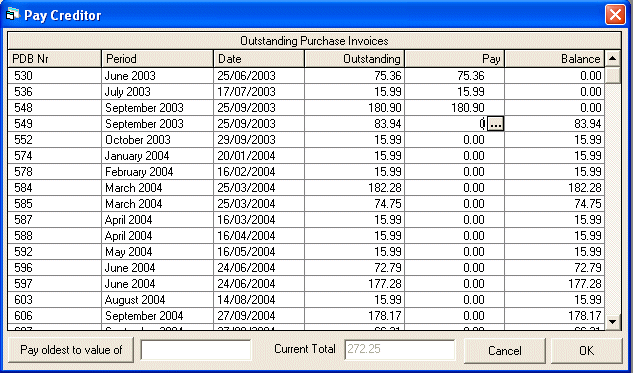The image size is (633, 373).
Task: Select PDB Nr 592 cell
Action: pyautogui.click(x=54, y=252)
